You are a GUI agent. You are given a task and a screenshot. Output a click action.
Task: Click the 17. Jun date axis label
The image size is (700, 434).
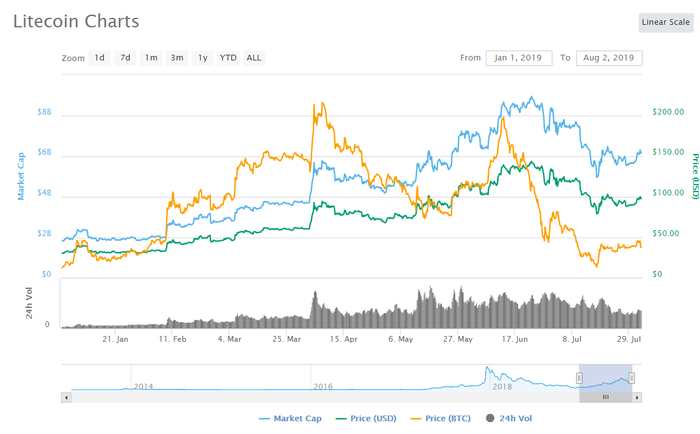coord(515,339)
